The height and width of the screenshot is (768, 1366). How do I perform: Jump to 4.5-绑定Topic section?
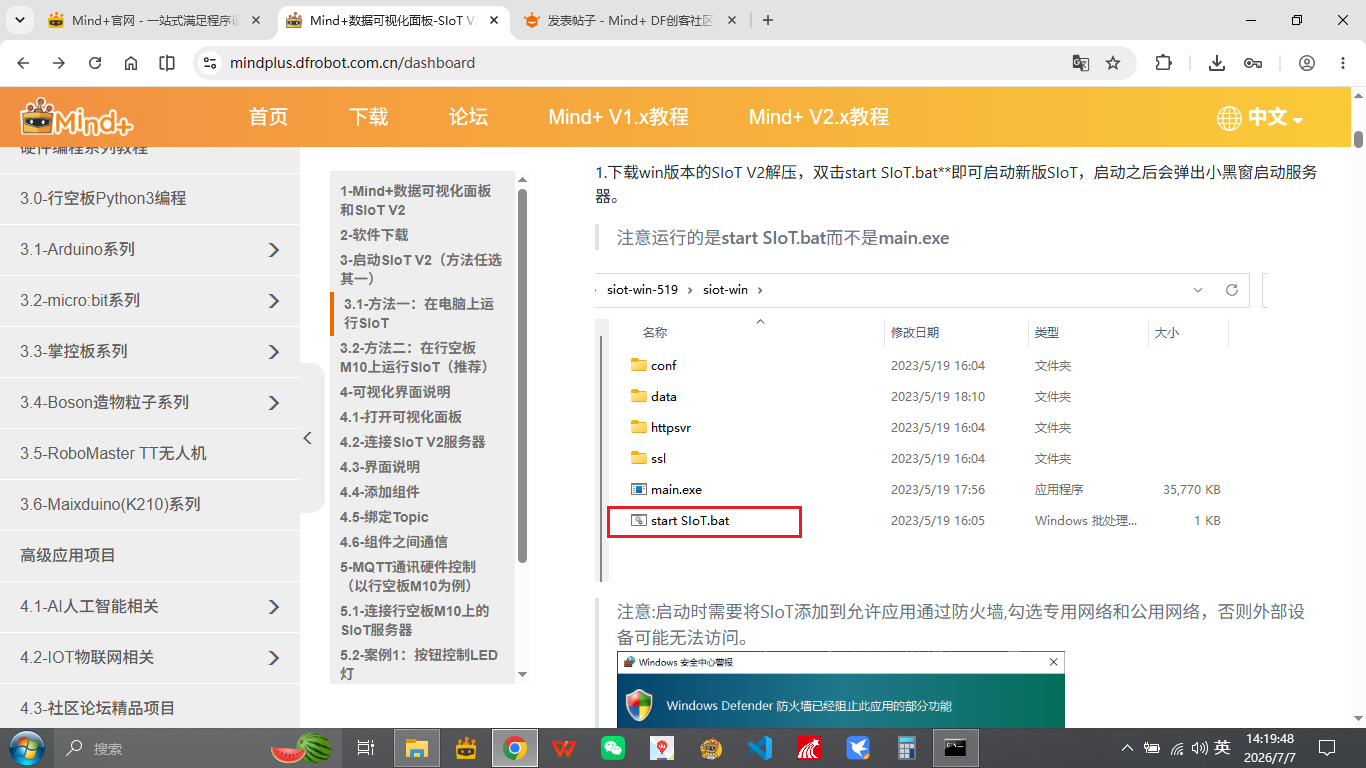[x=384, y=517]
